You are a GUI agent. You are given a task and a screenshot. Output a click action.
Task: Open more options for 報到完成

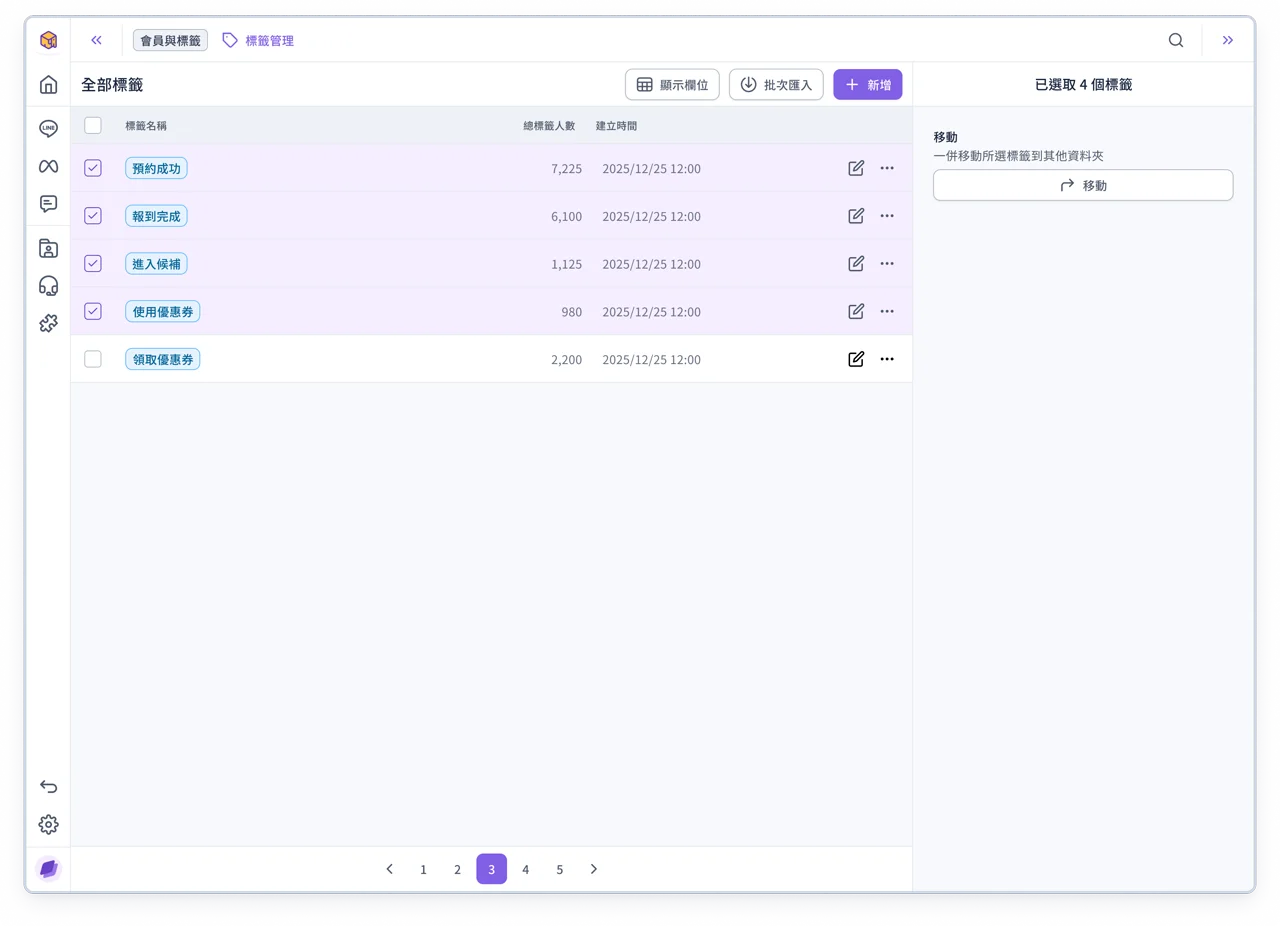(887, 216)
